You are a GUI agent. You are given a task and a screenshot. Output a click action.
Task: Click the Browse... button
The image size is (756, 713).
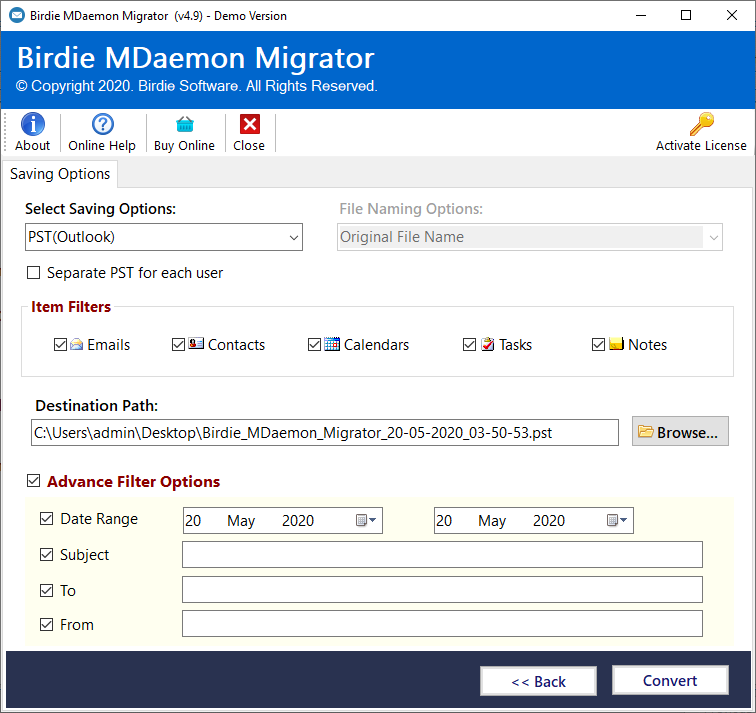(x=680, y=431)
